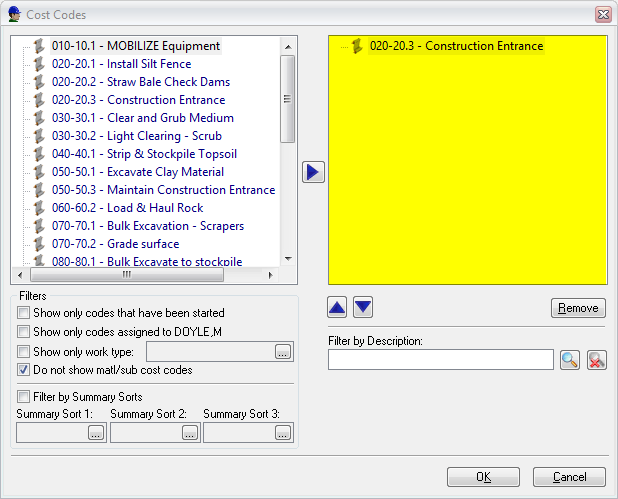Click the Cost Codes window title icon
This screenshot has width=618, height=499.
pyautogui.click(x=15, y=15)
